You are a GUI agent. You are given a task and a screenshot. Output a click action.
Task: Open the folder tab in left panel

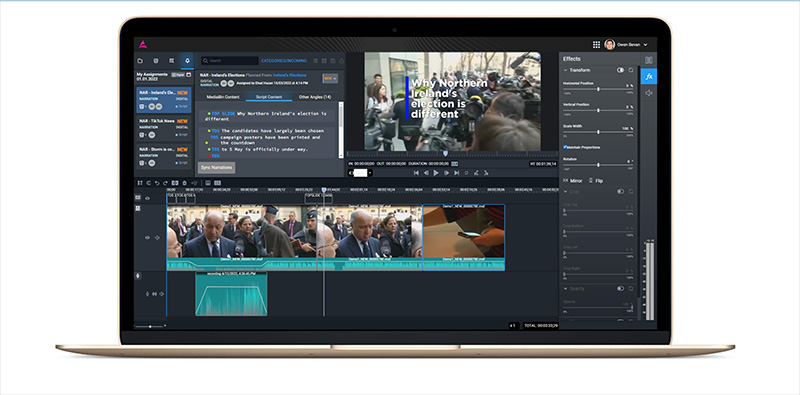[140, 60]
